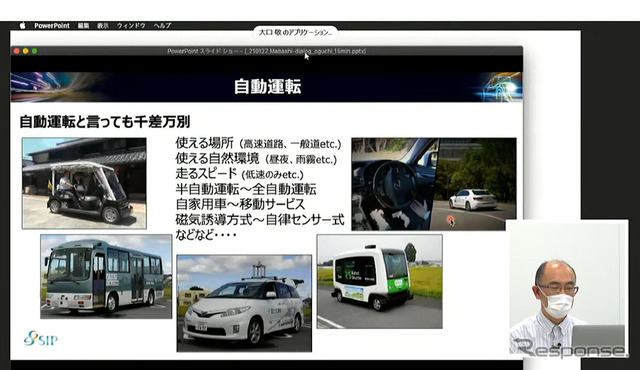Select the Robot Shuttle vehicle photo
Image resolution: width=640 pixels, height=370 pixels.
pos(380,281)
